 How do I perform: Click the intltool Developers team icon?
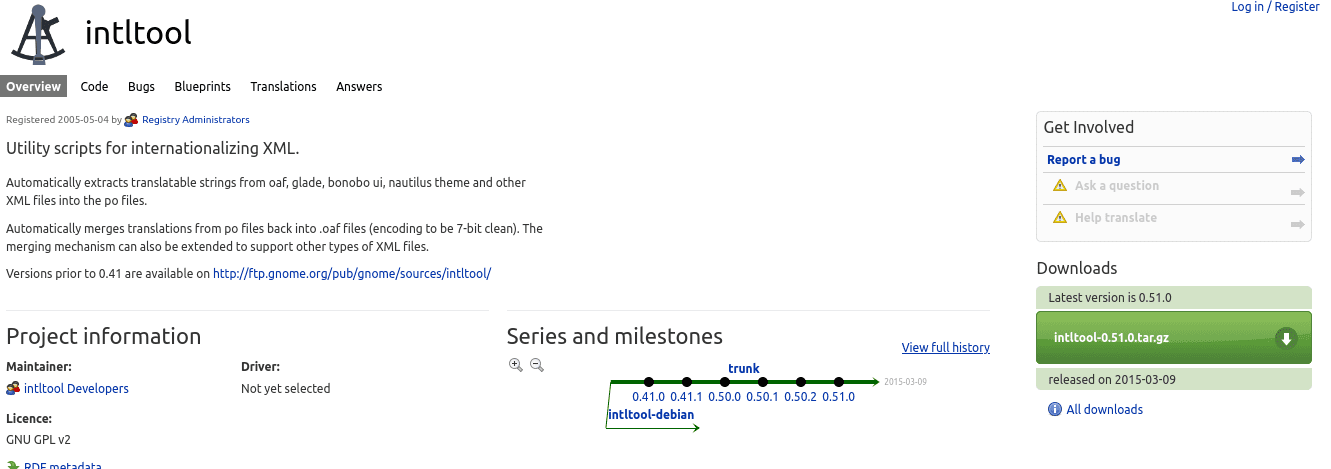pos(13,389)
